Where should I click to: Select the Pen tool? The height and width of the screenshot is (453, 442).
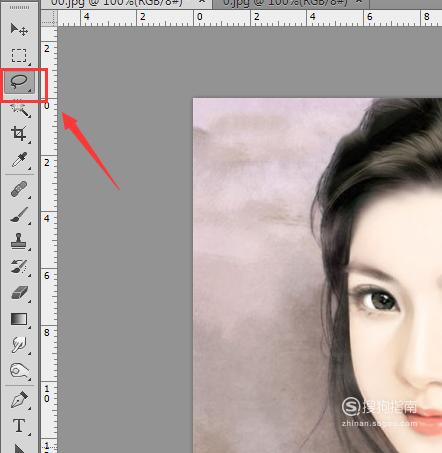[x=19, y=400]
